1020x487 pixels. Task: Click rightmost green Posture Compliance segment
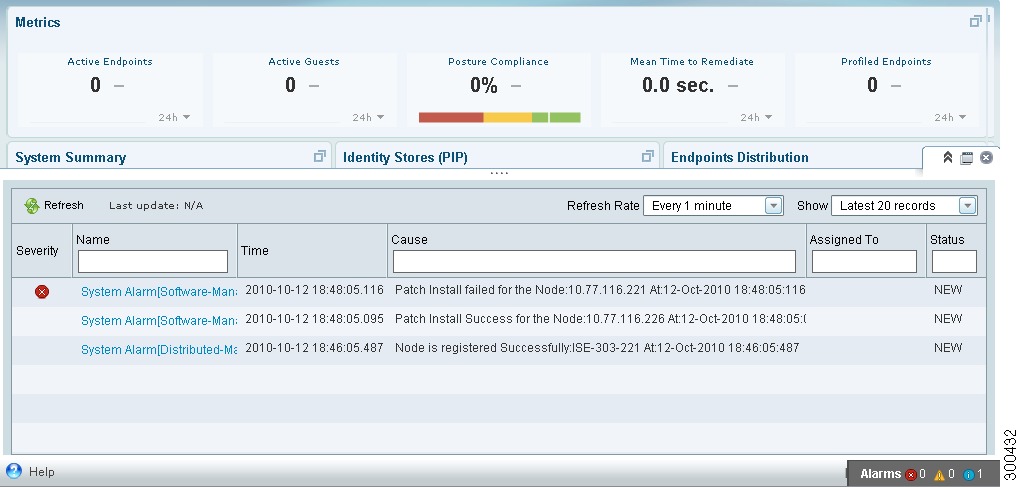click(565, 118)
